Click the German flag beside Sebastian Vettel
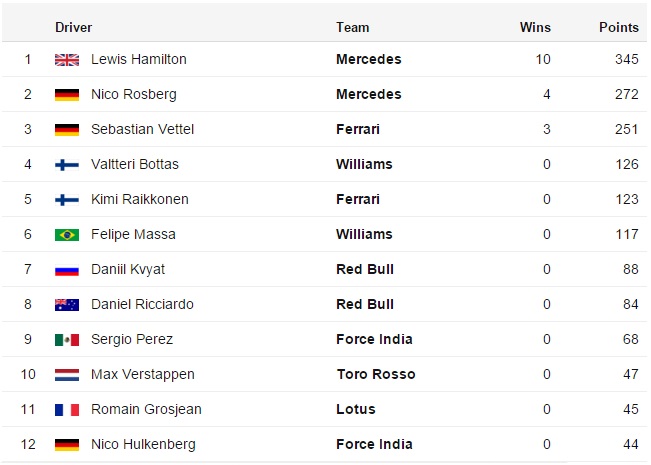The height and width of the screenshot is (465, 651). (67, 130)
